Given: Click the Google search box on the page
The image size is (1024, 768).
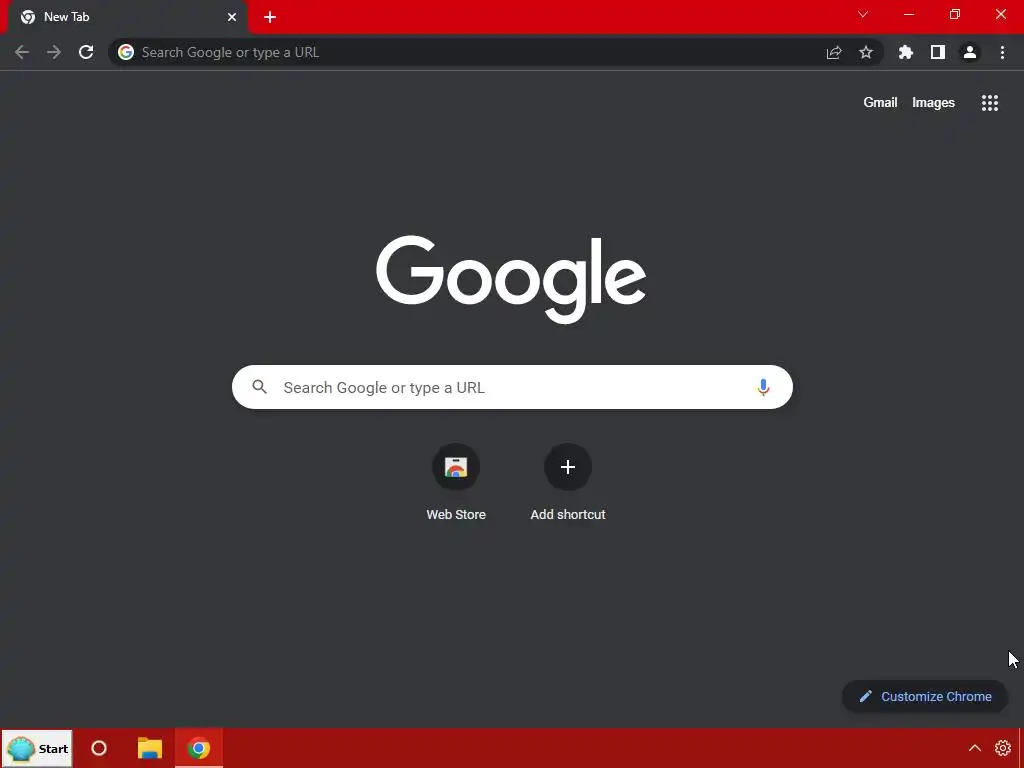Looking at the screenshot, I should pyautogui.click(x=512, y=387).
